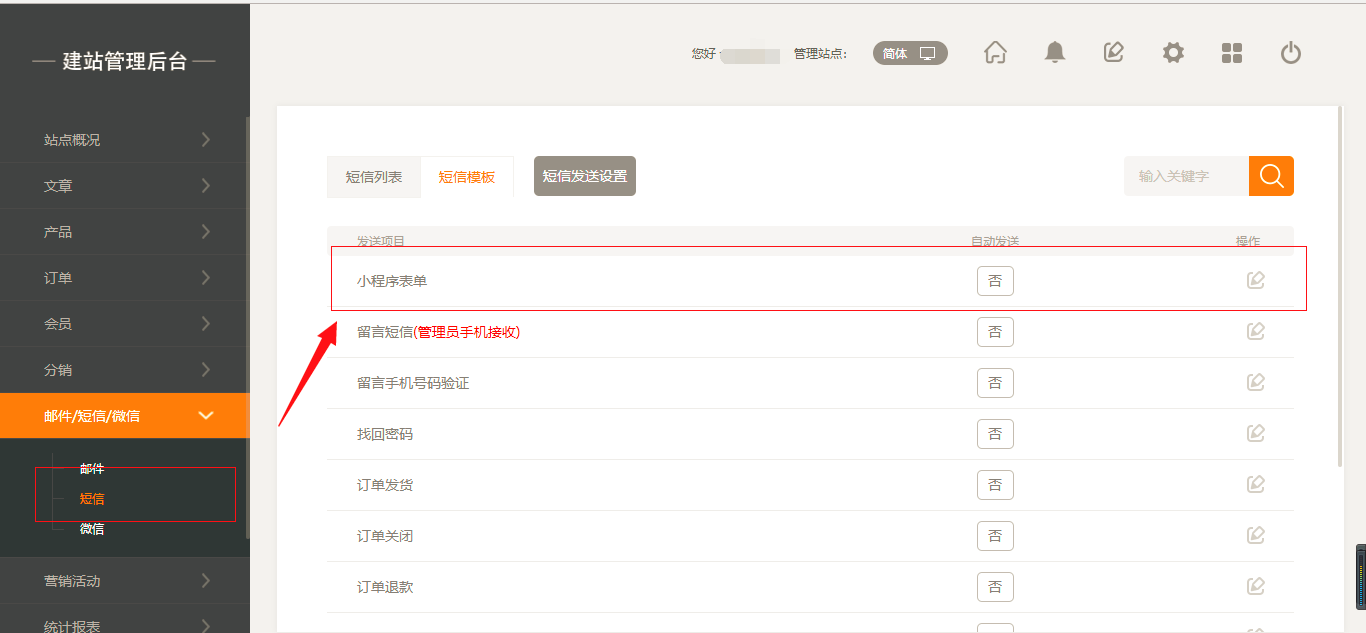Toggle auto-send 否 for 小程序表单
Image resolution: width=1366 pixels, height=633 pixels.
995,281
